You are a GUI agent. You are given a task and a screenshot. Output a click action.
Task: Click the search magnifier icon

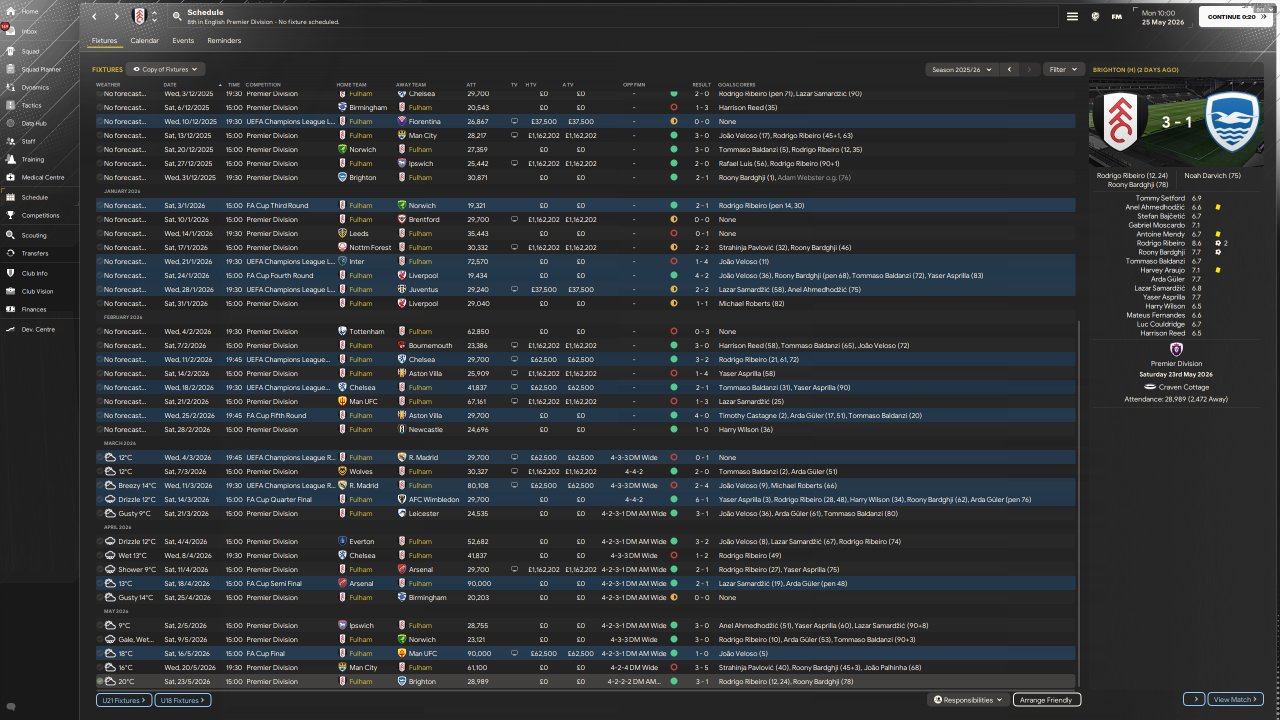tap(177, 17)
